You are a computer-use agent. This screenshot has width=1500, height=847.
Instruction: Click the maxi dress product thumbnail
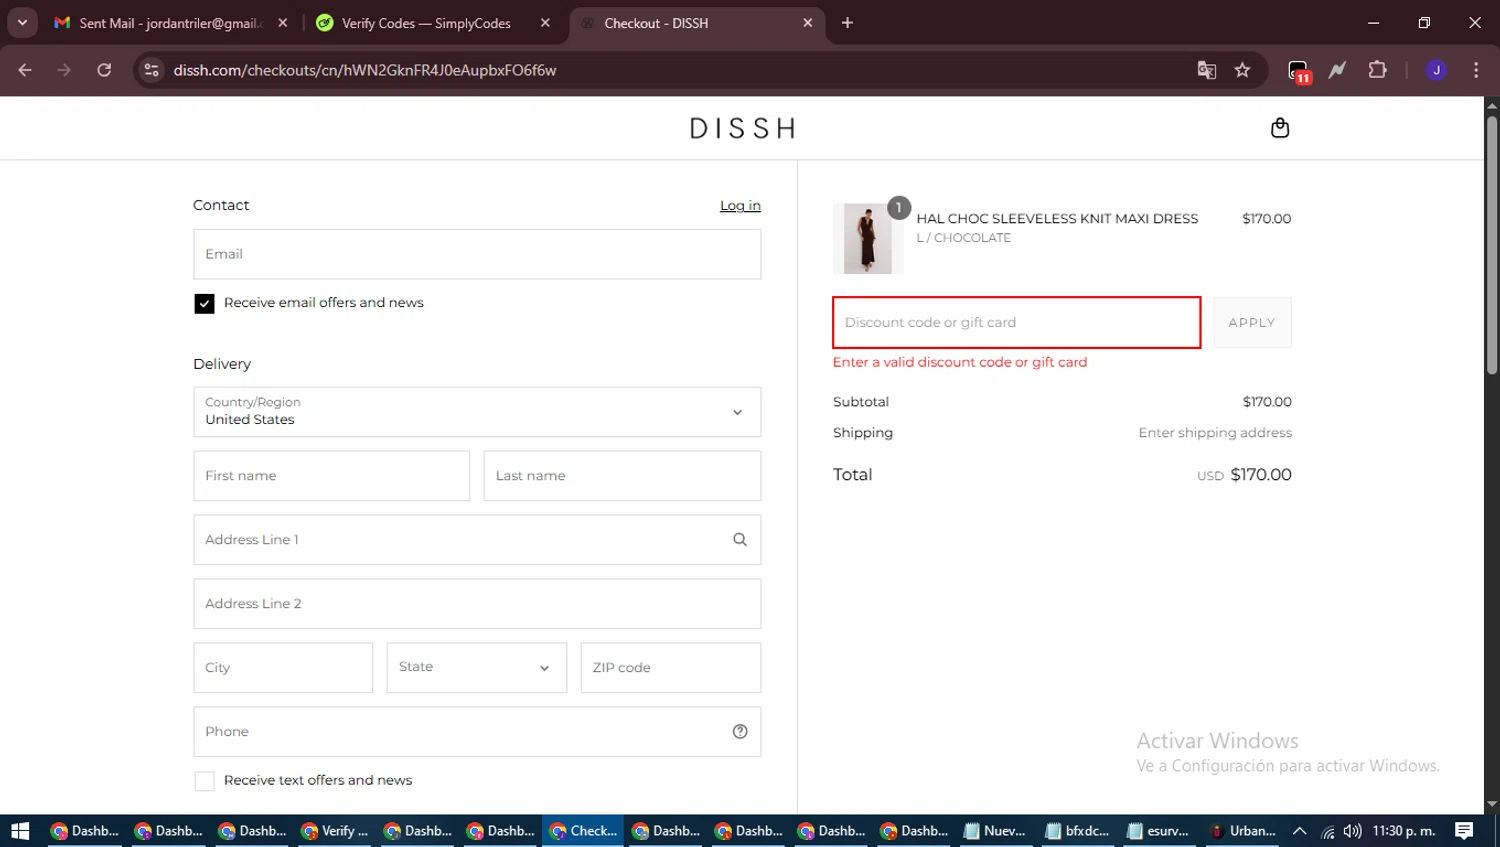tap(868, 238)
